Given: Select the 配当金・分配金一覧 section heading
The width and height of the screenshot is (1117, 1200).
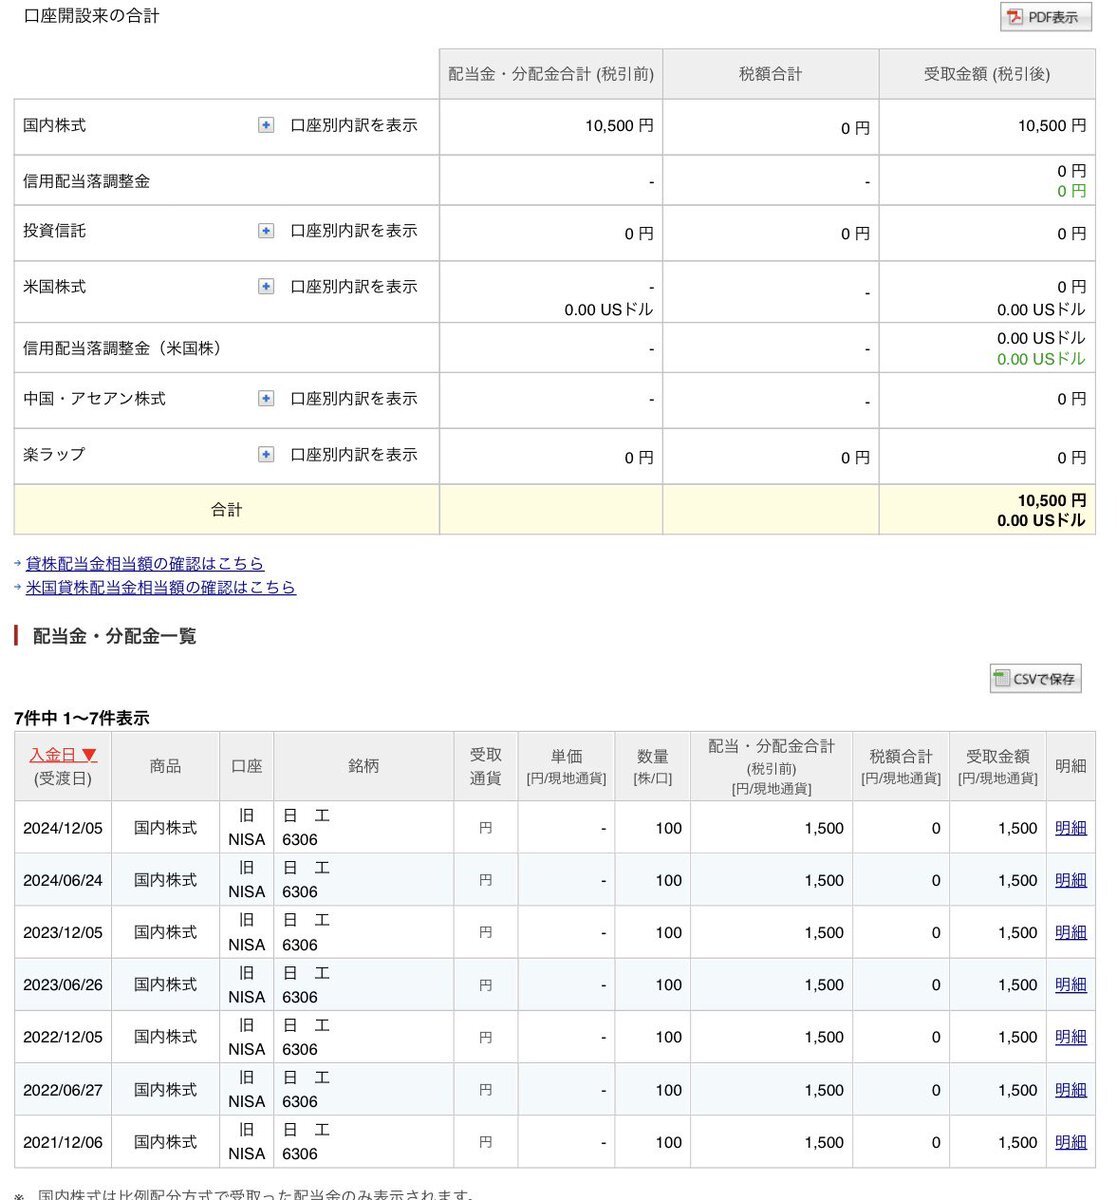Looking at the screenshot, I should coord(114,636).
